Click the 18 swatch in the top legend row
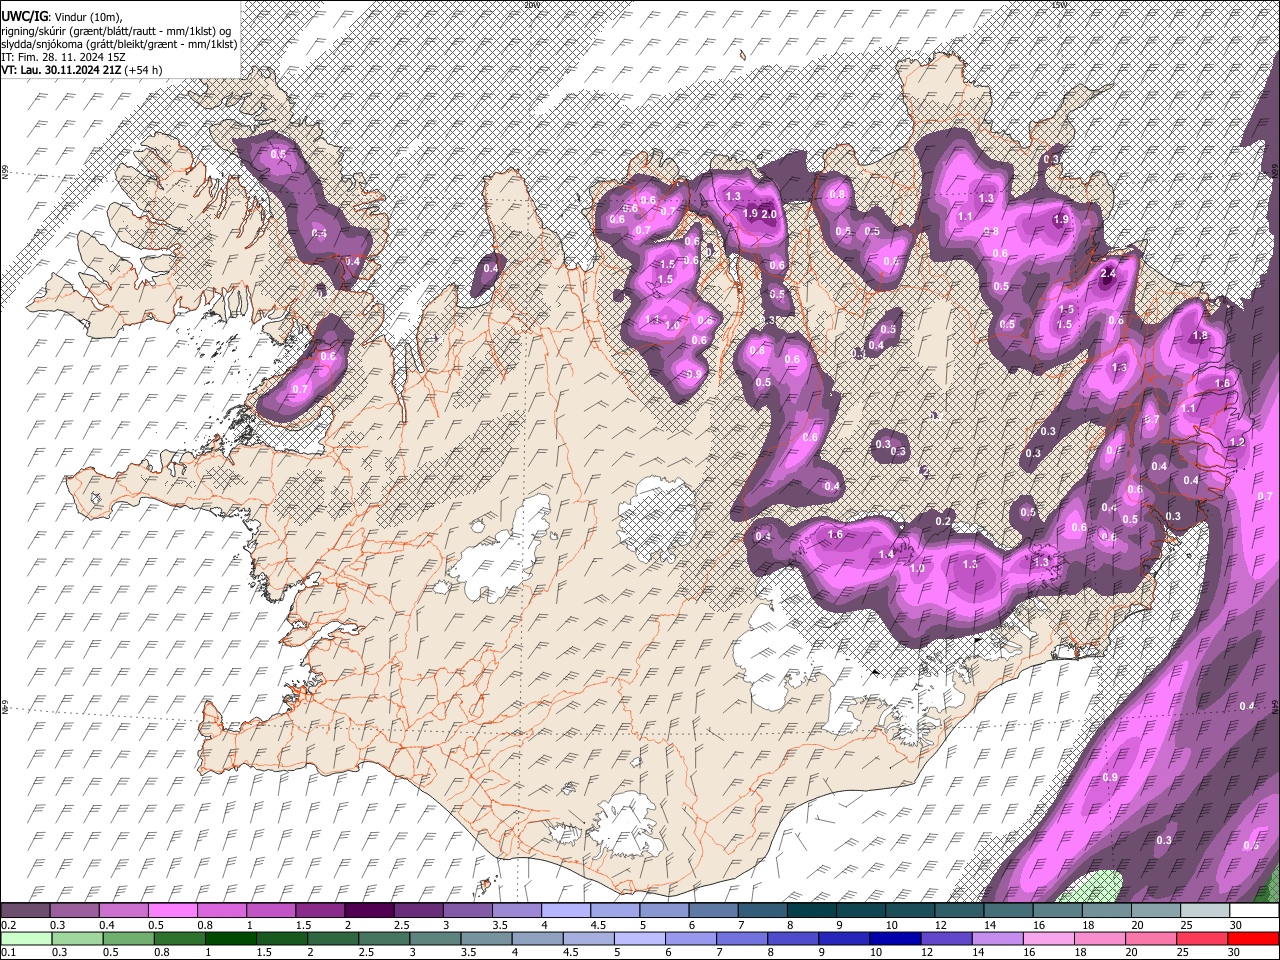 [1105, 911]
